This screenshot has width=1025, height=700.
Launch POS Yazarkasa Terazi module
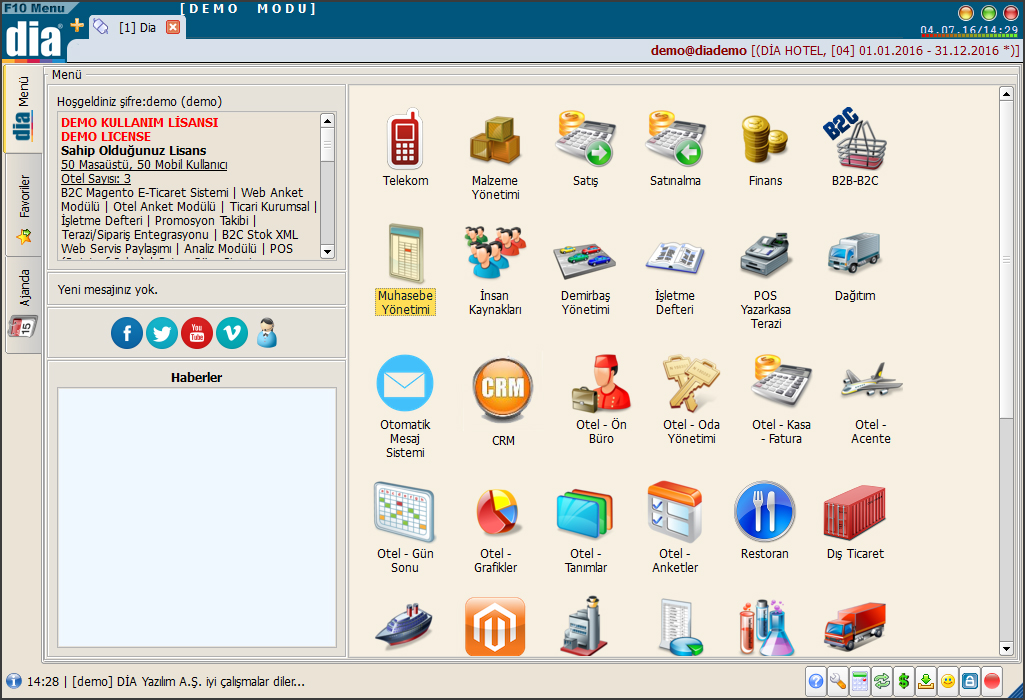tap(765, 280)
